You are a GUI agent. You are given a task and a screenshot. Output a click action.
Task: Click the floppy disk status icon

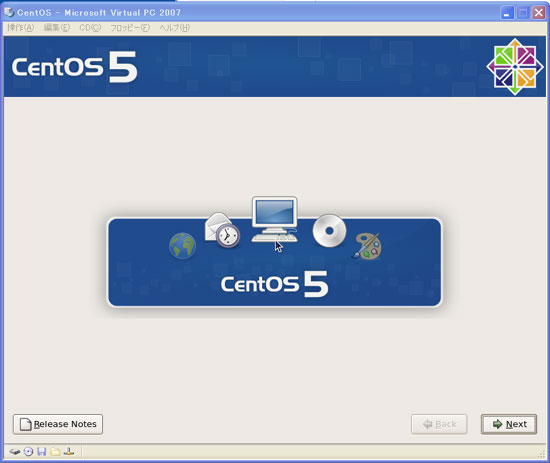coord(42,452)
